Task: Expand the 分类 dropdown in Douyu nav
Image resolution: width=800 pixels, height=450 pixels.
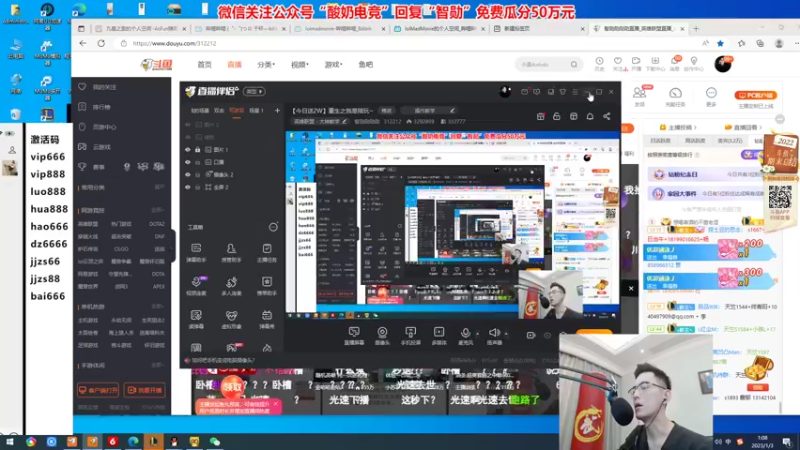Action: 266,65
